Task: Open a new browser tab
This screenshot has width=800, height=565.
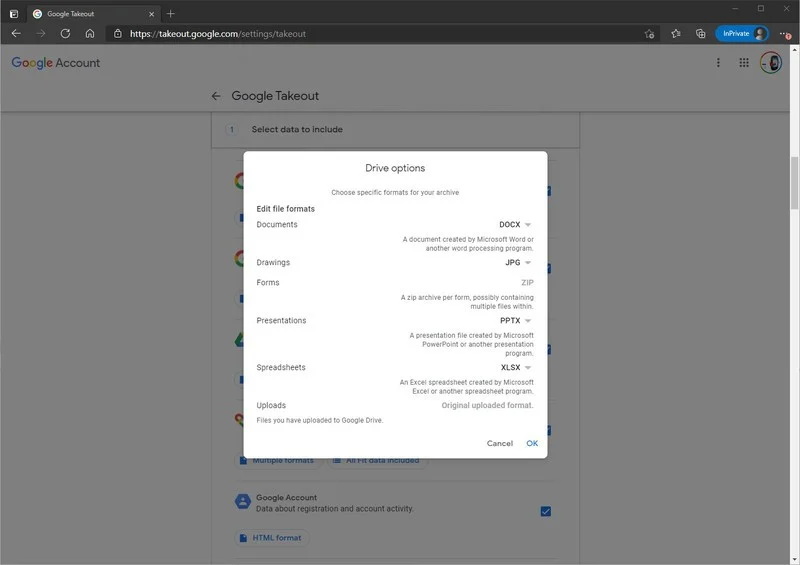Action: [x=170, y=14]
